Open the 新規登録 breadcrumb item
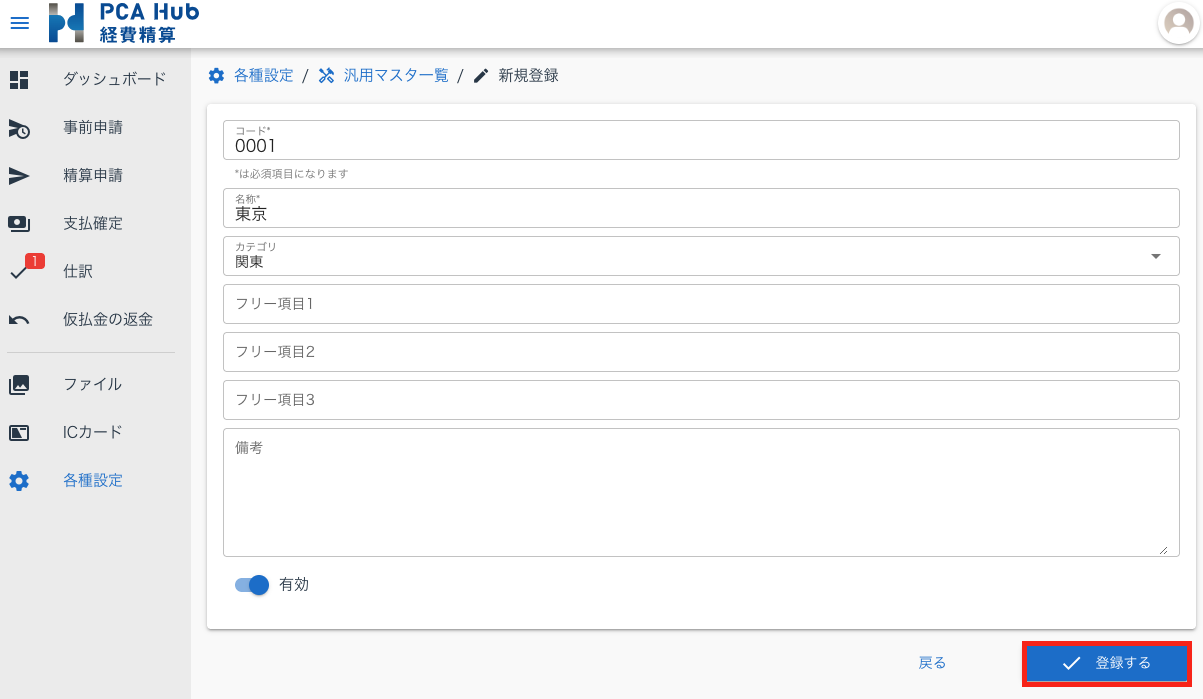1203x699 pixels. 530,75
